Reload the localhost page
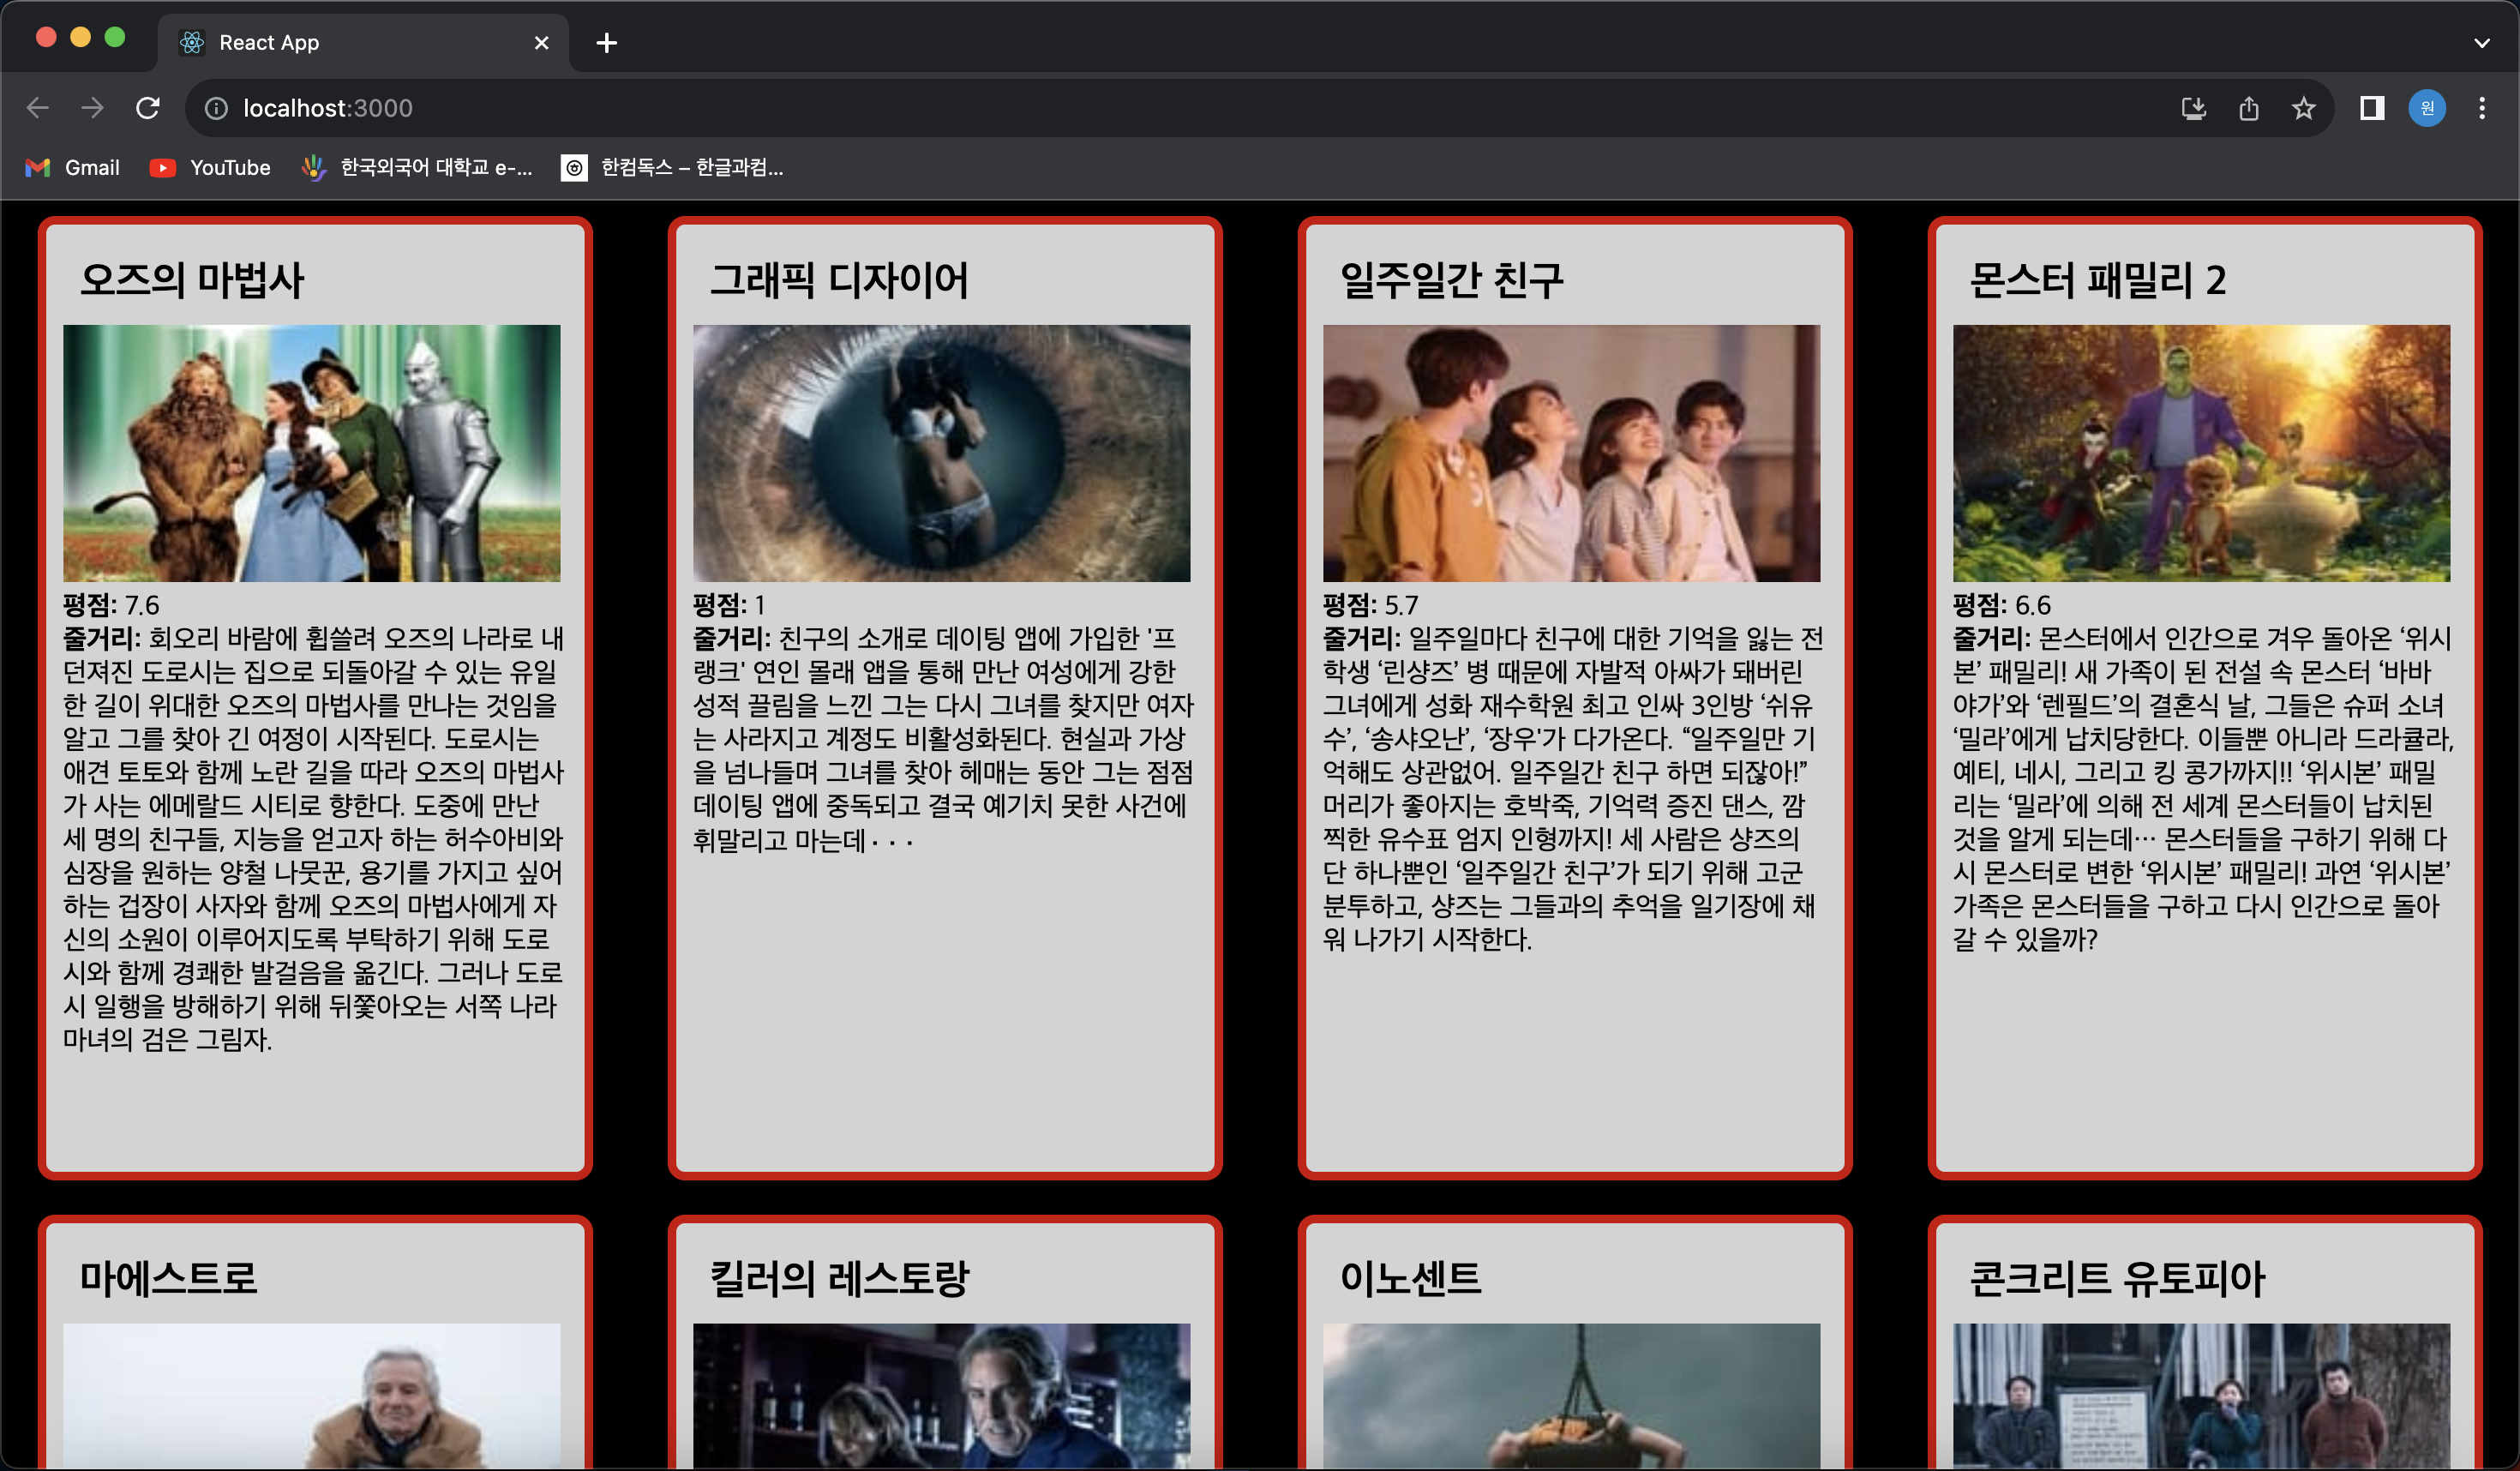2520x1471 pixels. [148, 108]
